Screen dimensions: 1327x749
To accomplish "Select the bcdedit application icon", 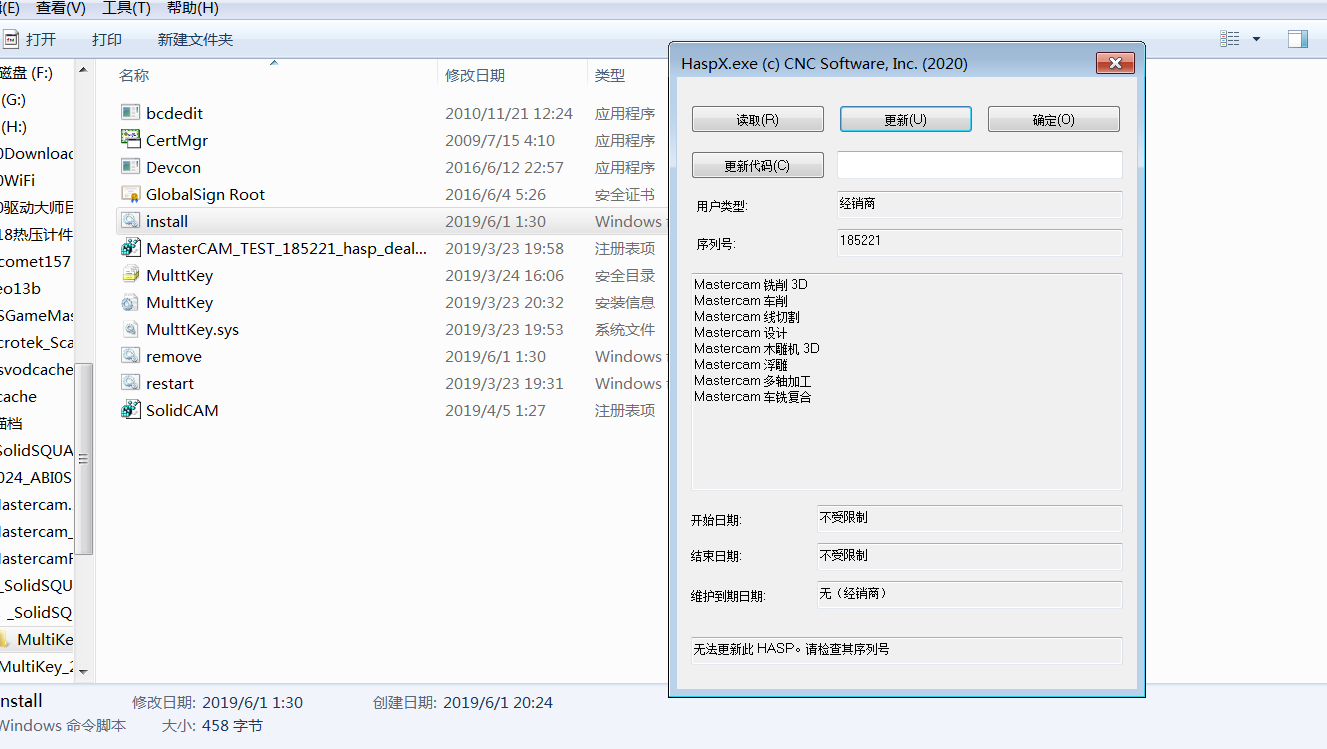I will tap(130, 113).
